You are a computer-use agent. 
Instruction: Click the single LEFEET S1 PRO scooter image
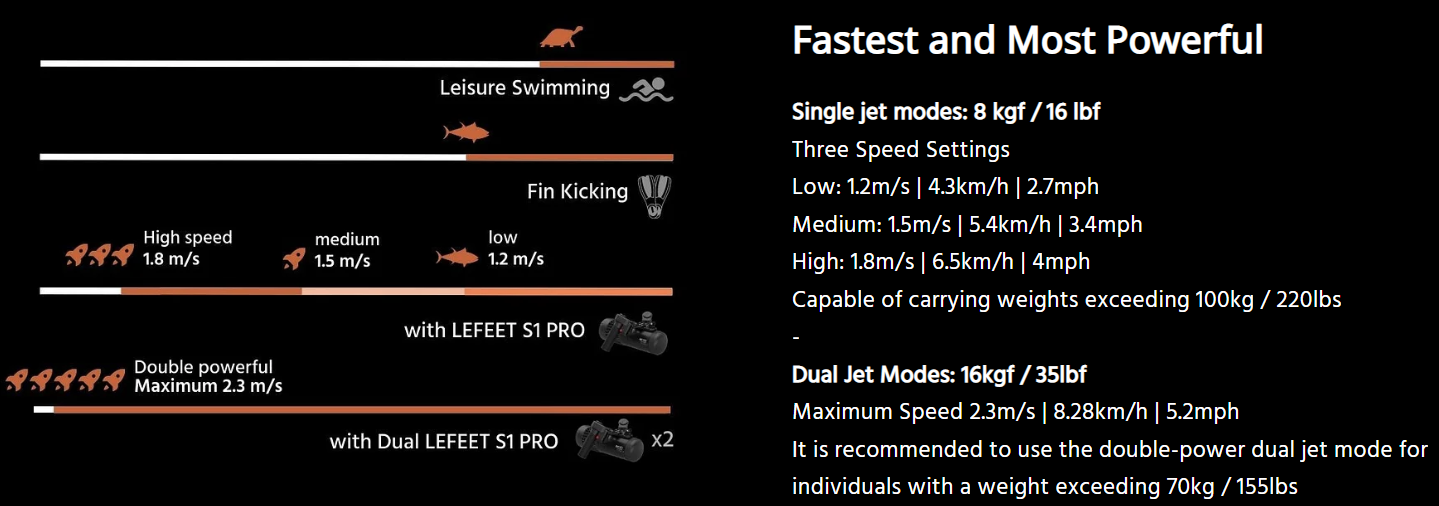pyautogui.click(x=632, y=331)
